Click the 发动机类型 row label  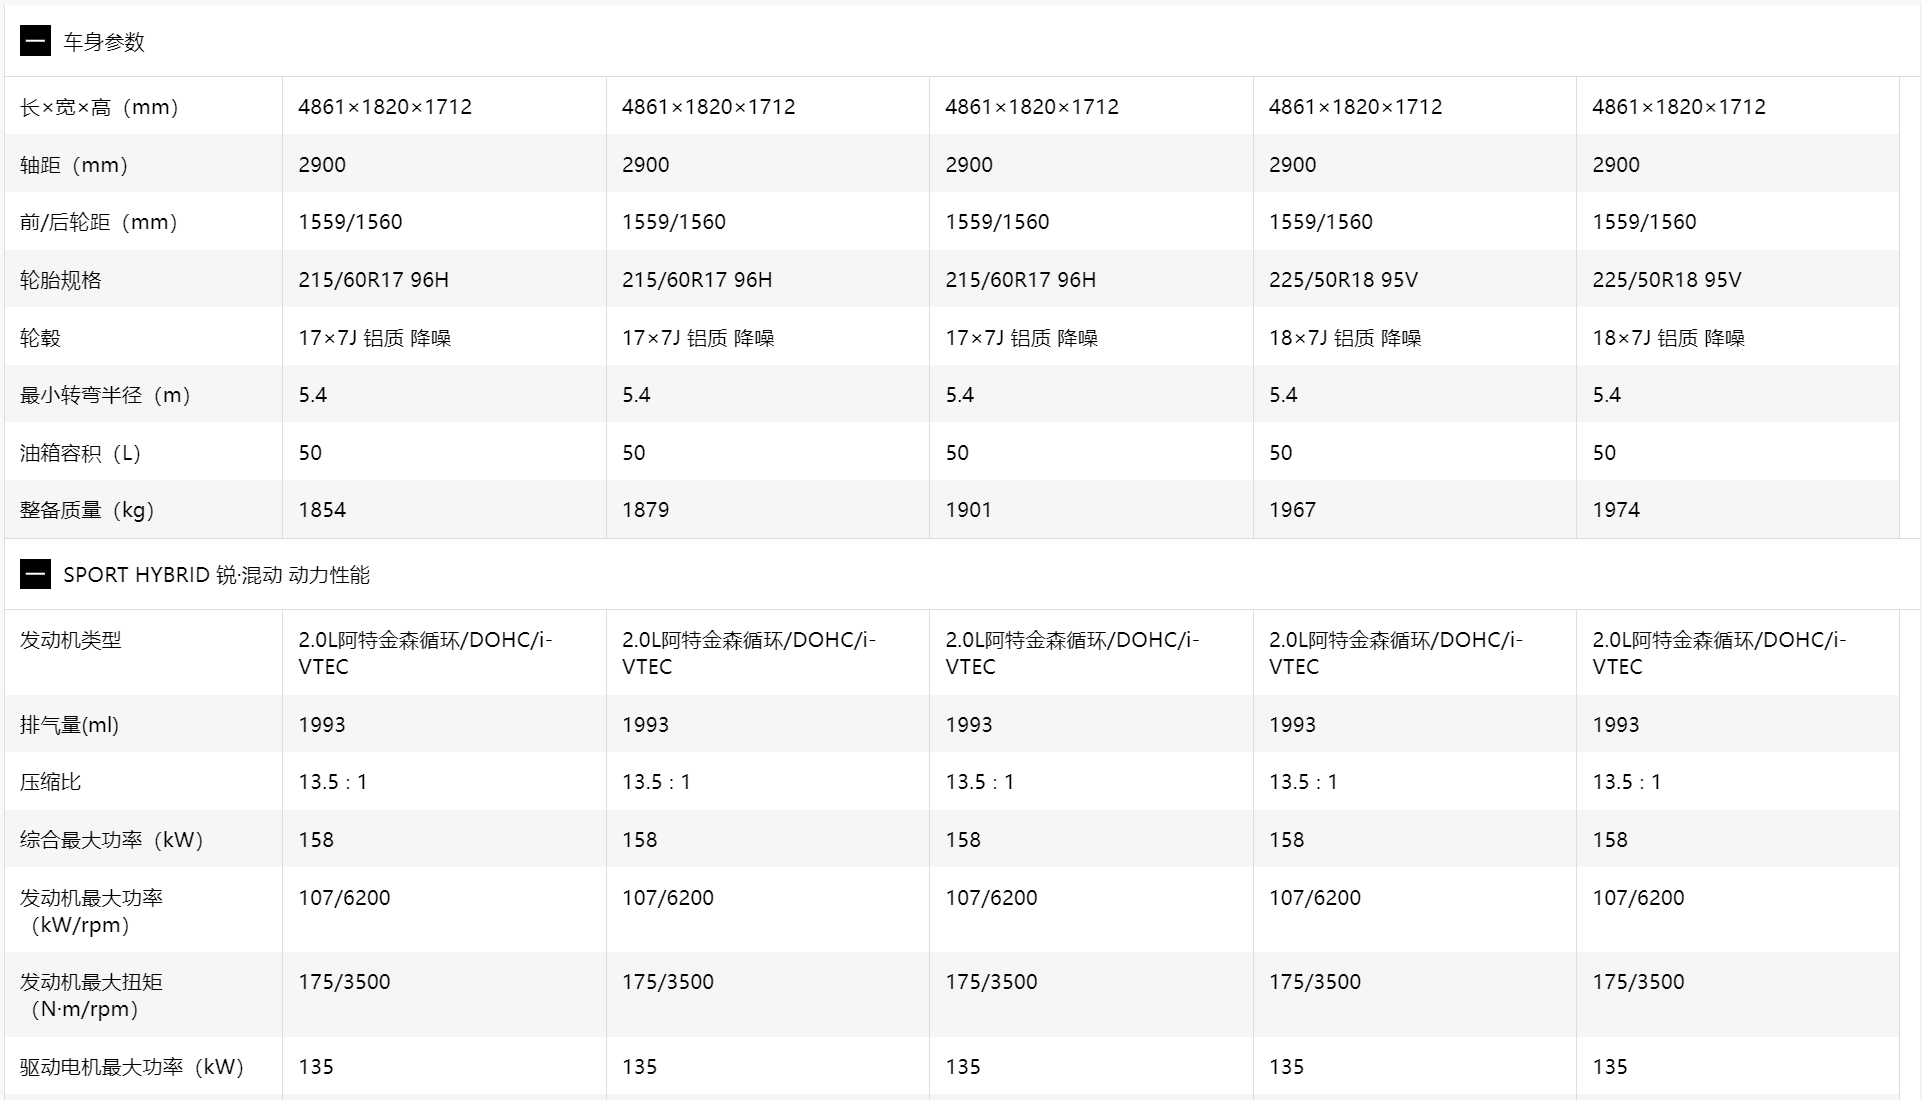pos(70,640)
